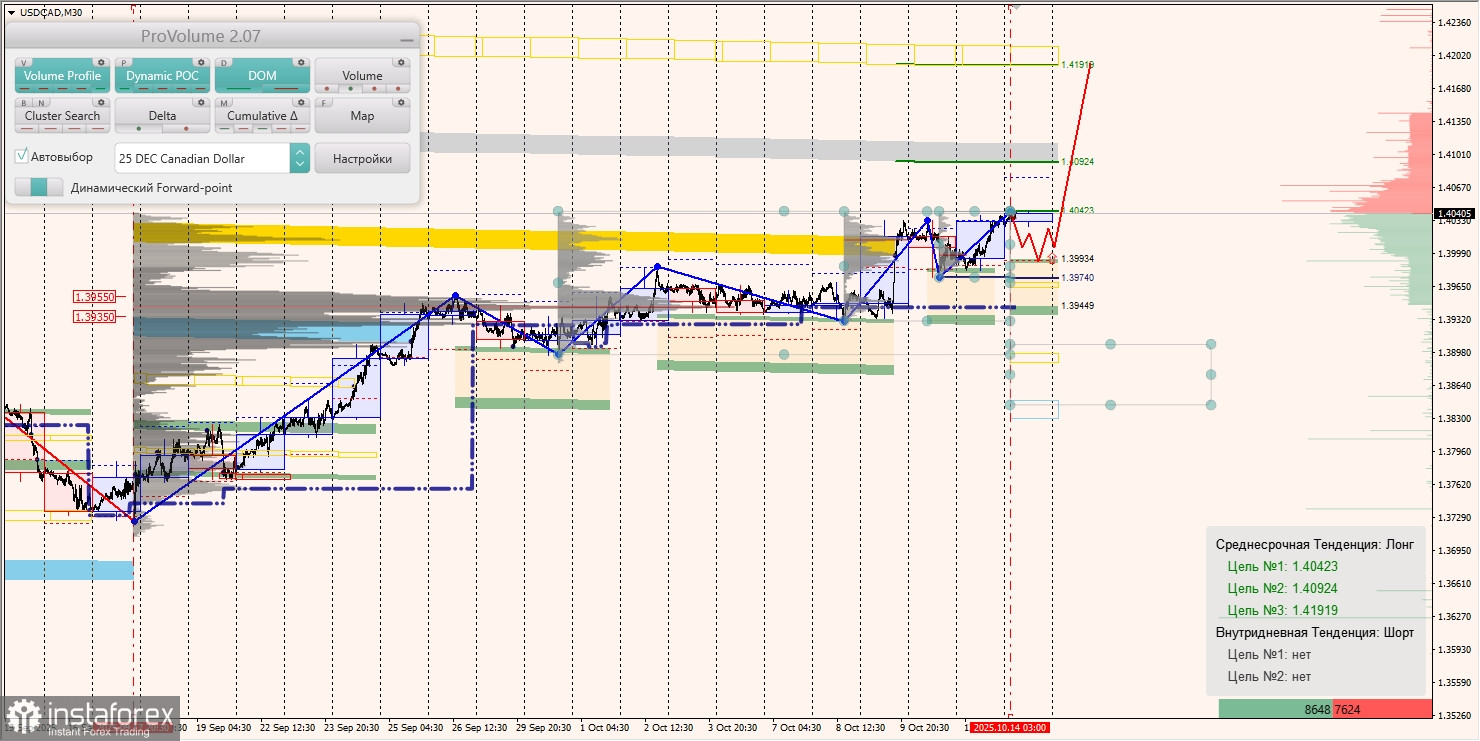Expand the USDCAD,M30 chart menu triangle

point(10,12)
